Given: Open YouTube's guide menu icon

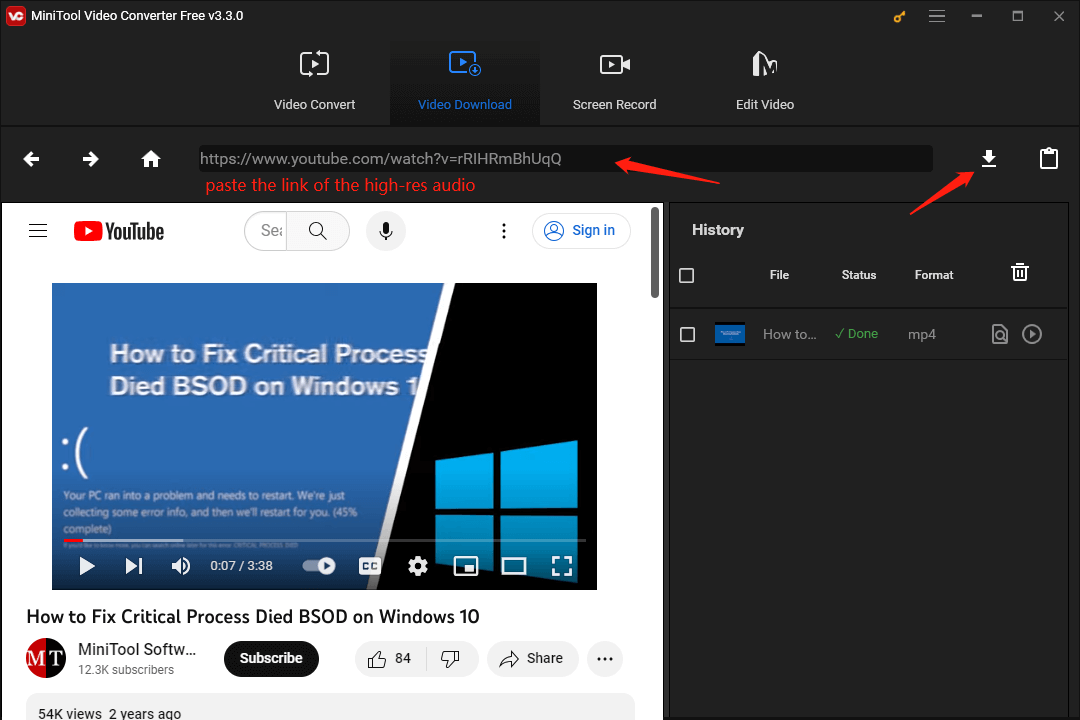Looking at the screenshot, I should tap(38, 231).
